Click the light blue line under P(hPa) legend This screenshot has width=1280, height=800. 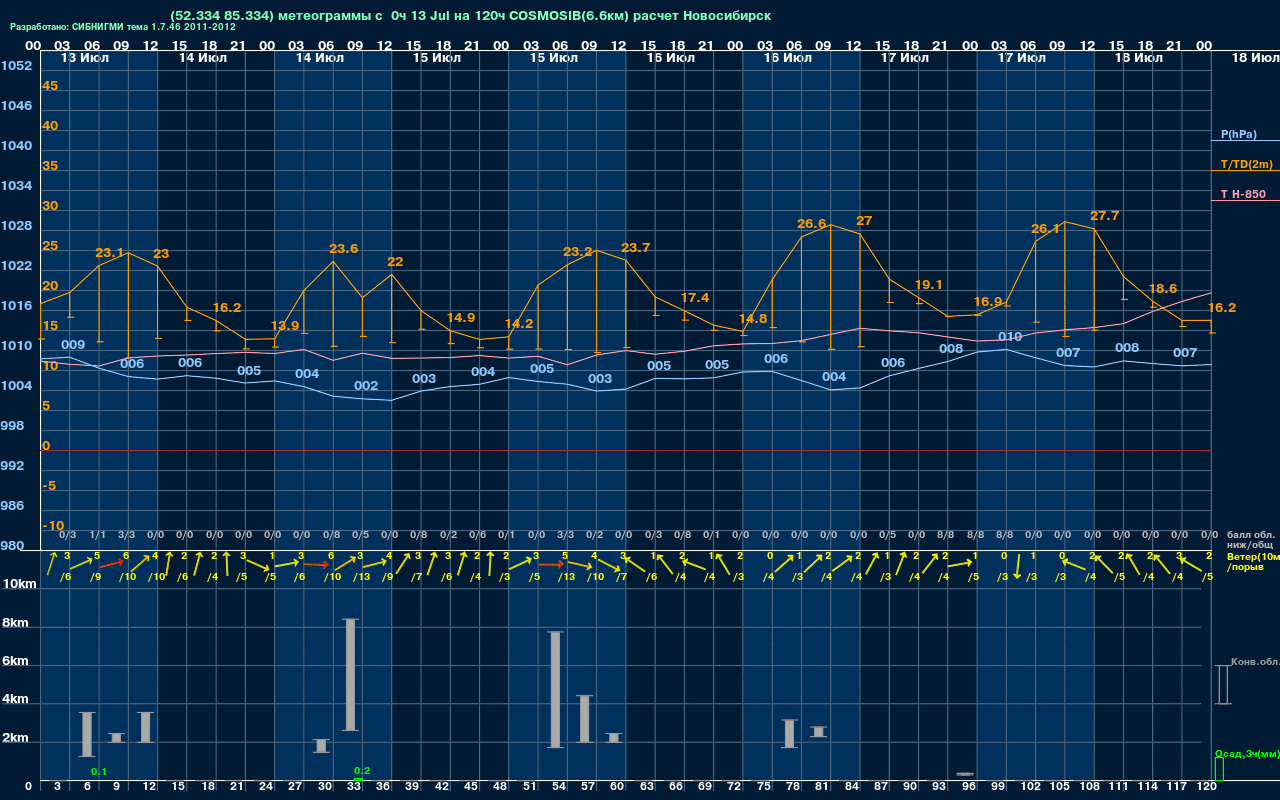1245,141
